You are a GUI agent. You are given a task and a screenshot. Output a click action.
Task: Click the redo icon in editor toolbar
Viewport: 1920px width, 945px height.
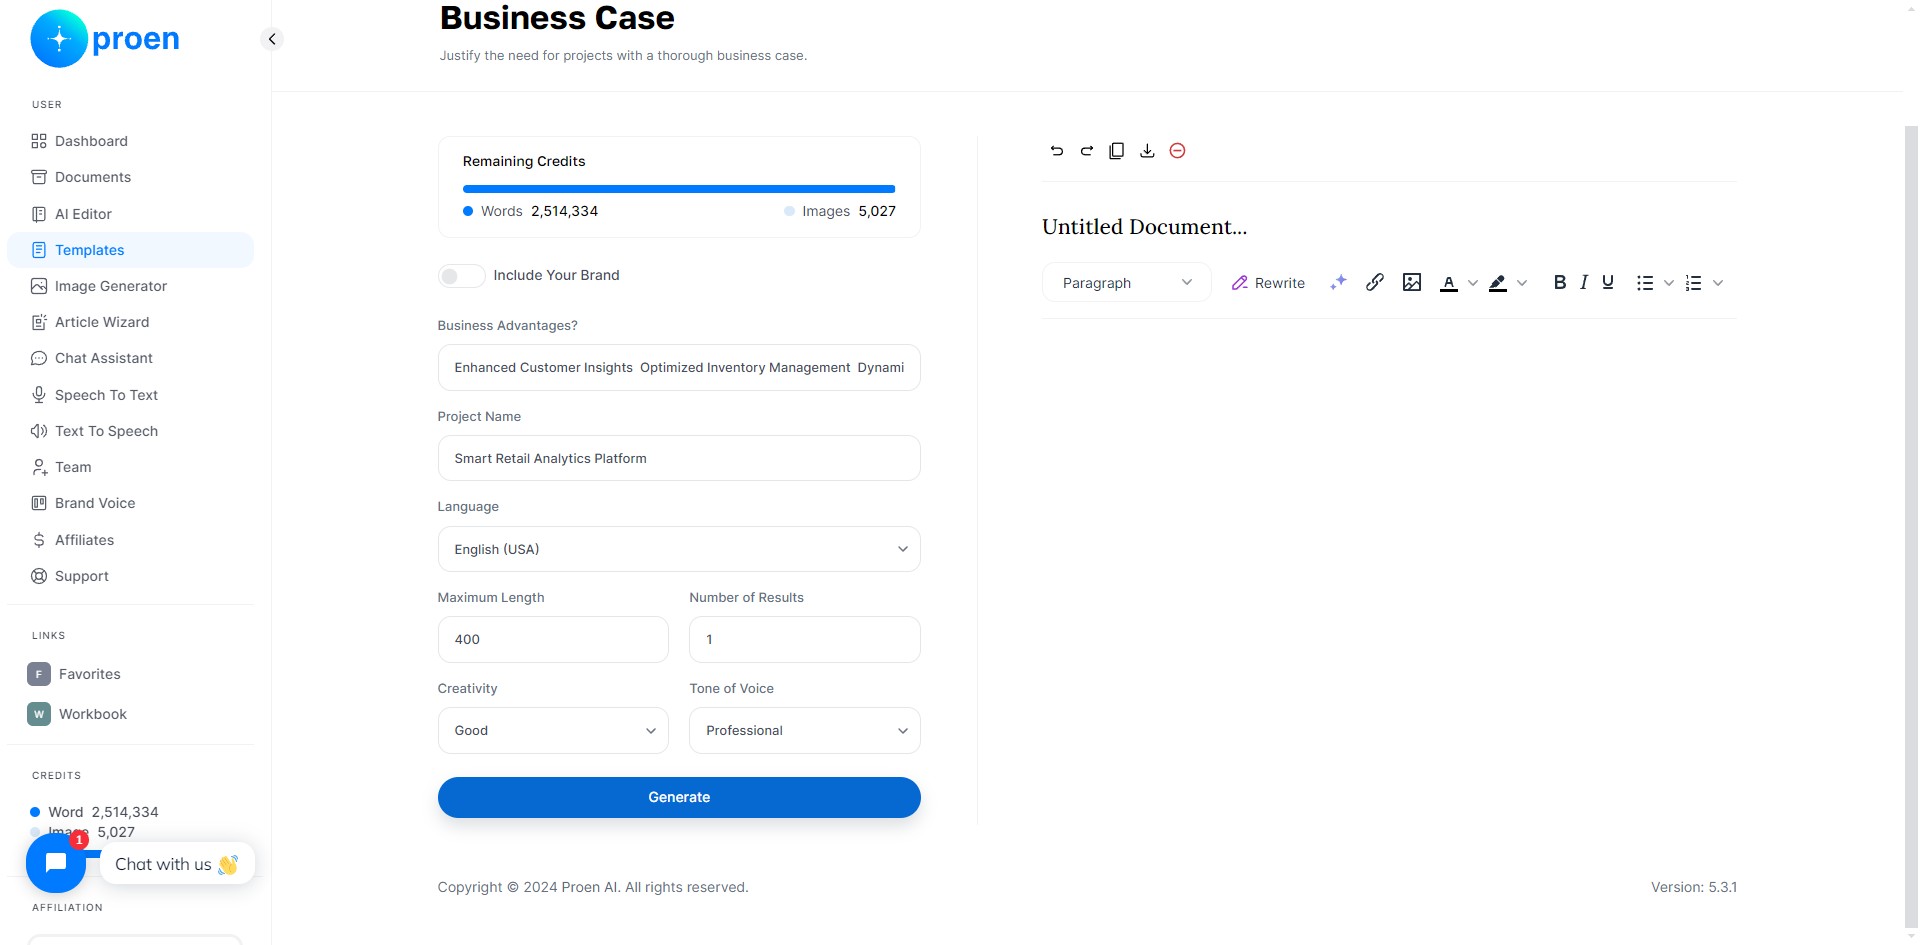pyautogui.click(x=1087, y=151)
